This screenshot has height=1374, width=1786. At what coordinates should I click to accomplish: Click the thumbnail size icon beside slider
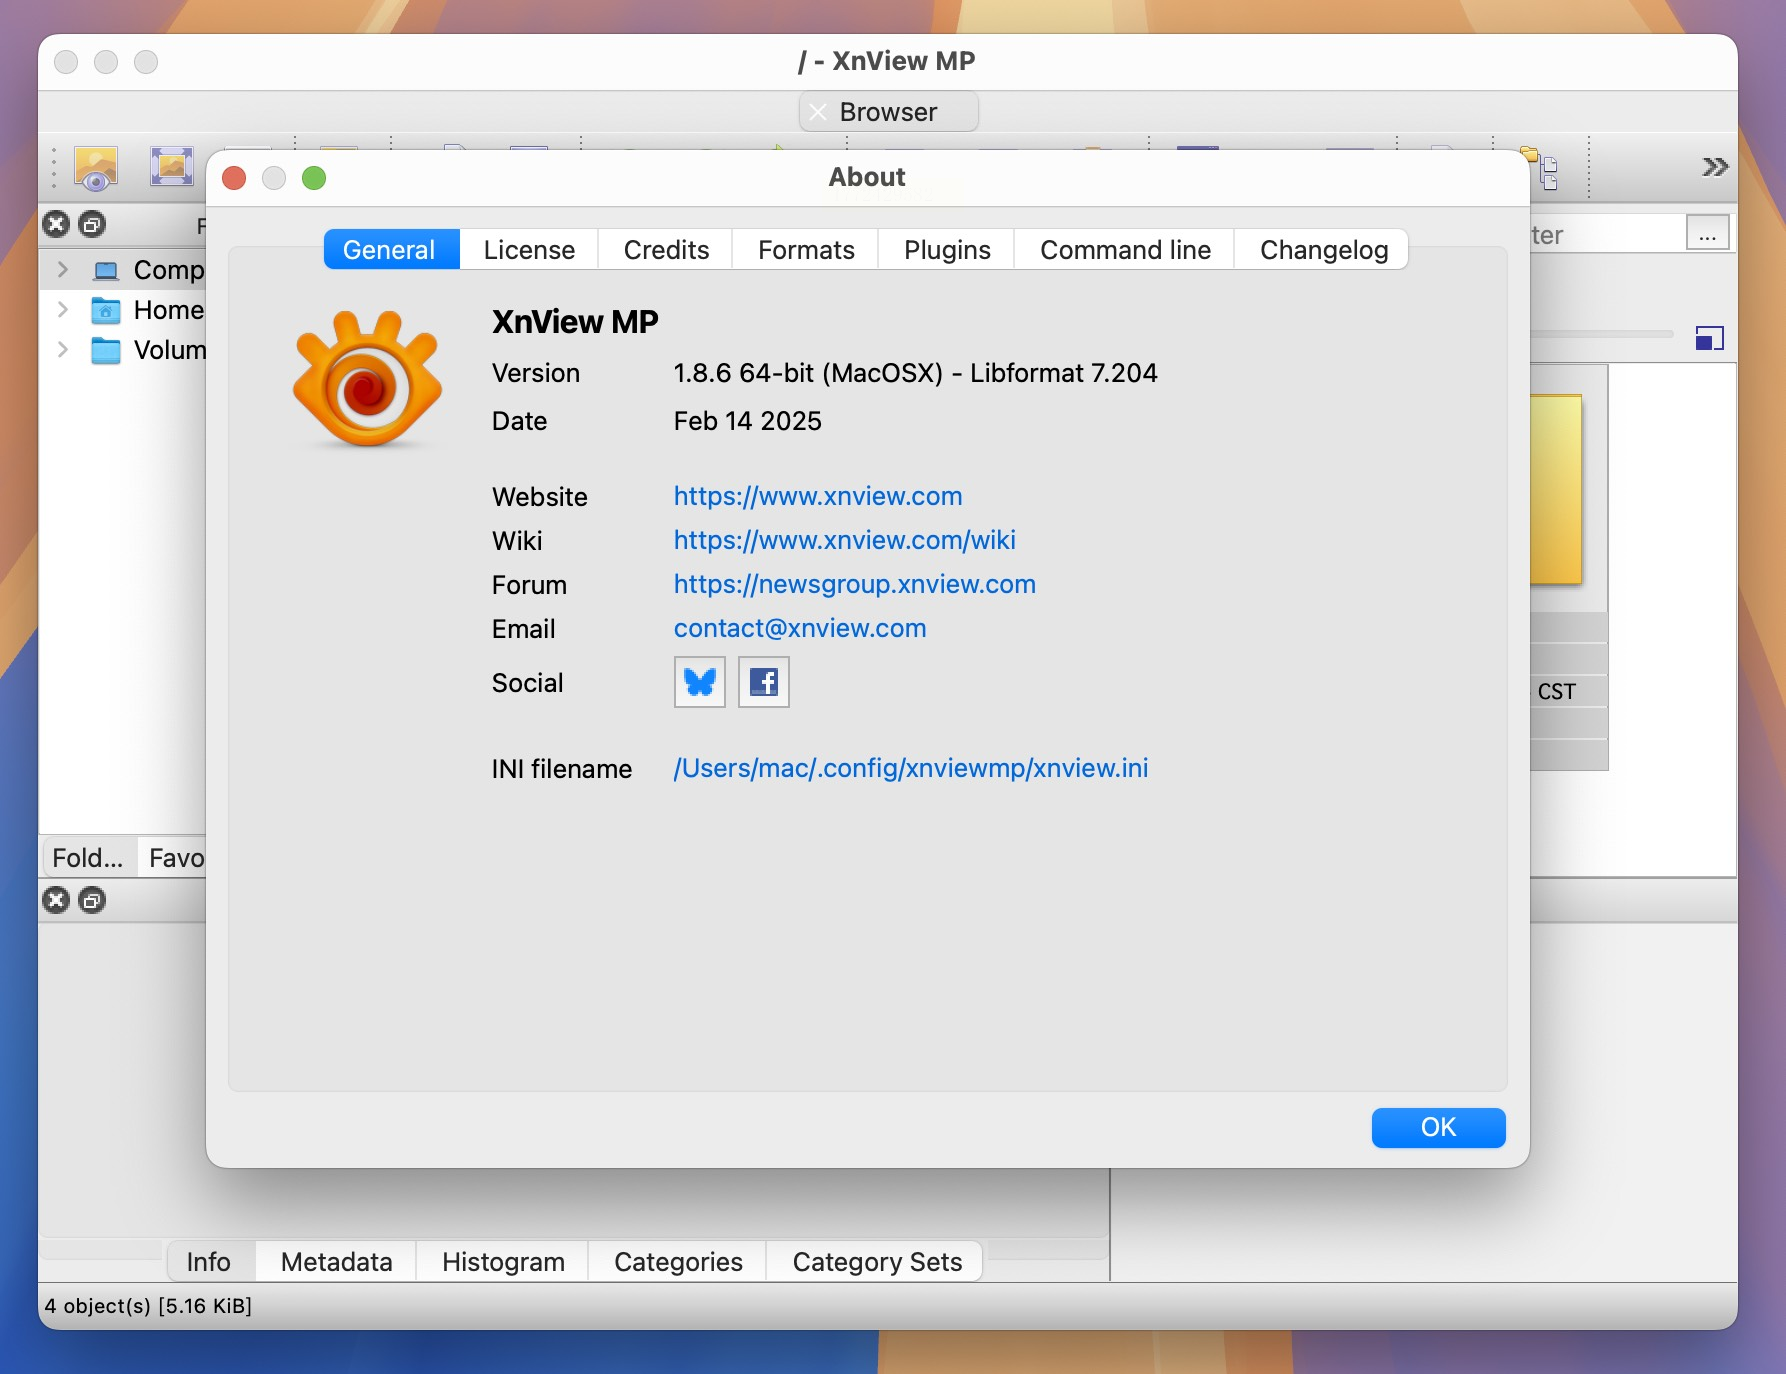(x=1710, y=338)
